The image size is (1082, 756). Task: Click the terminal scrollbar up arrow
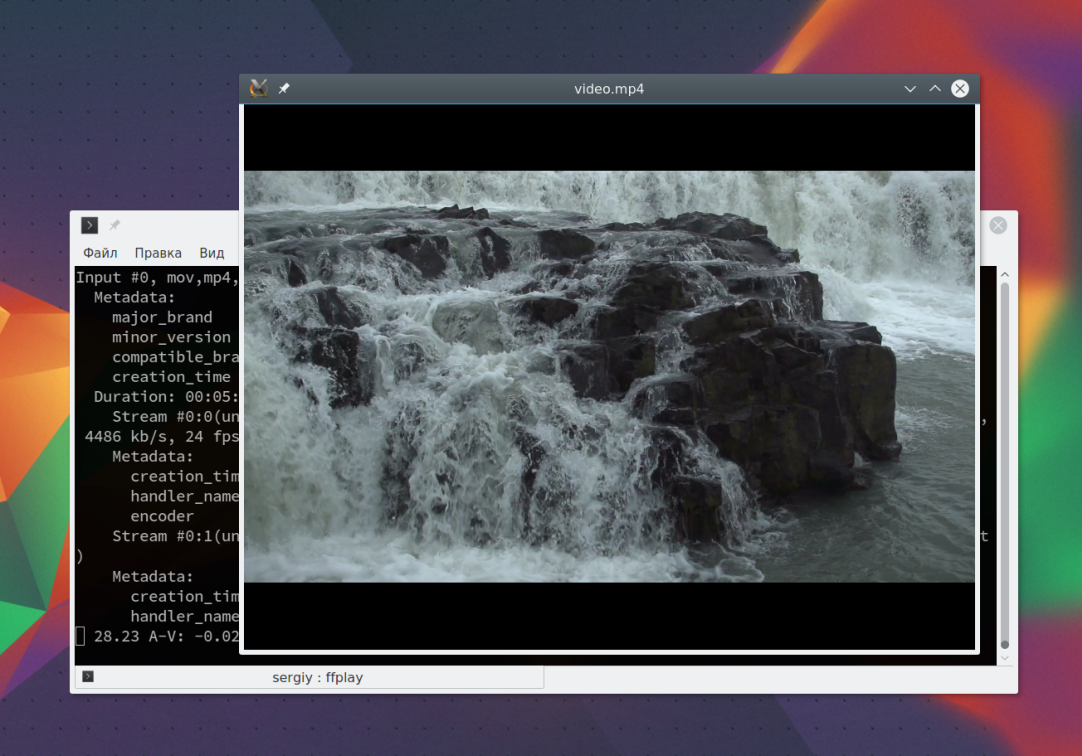(1005, 275)
